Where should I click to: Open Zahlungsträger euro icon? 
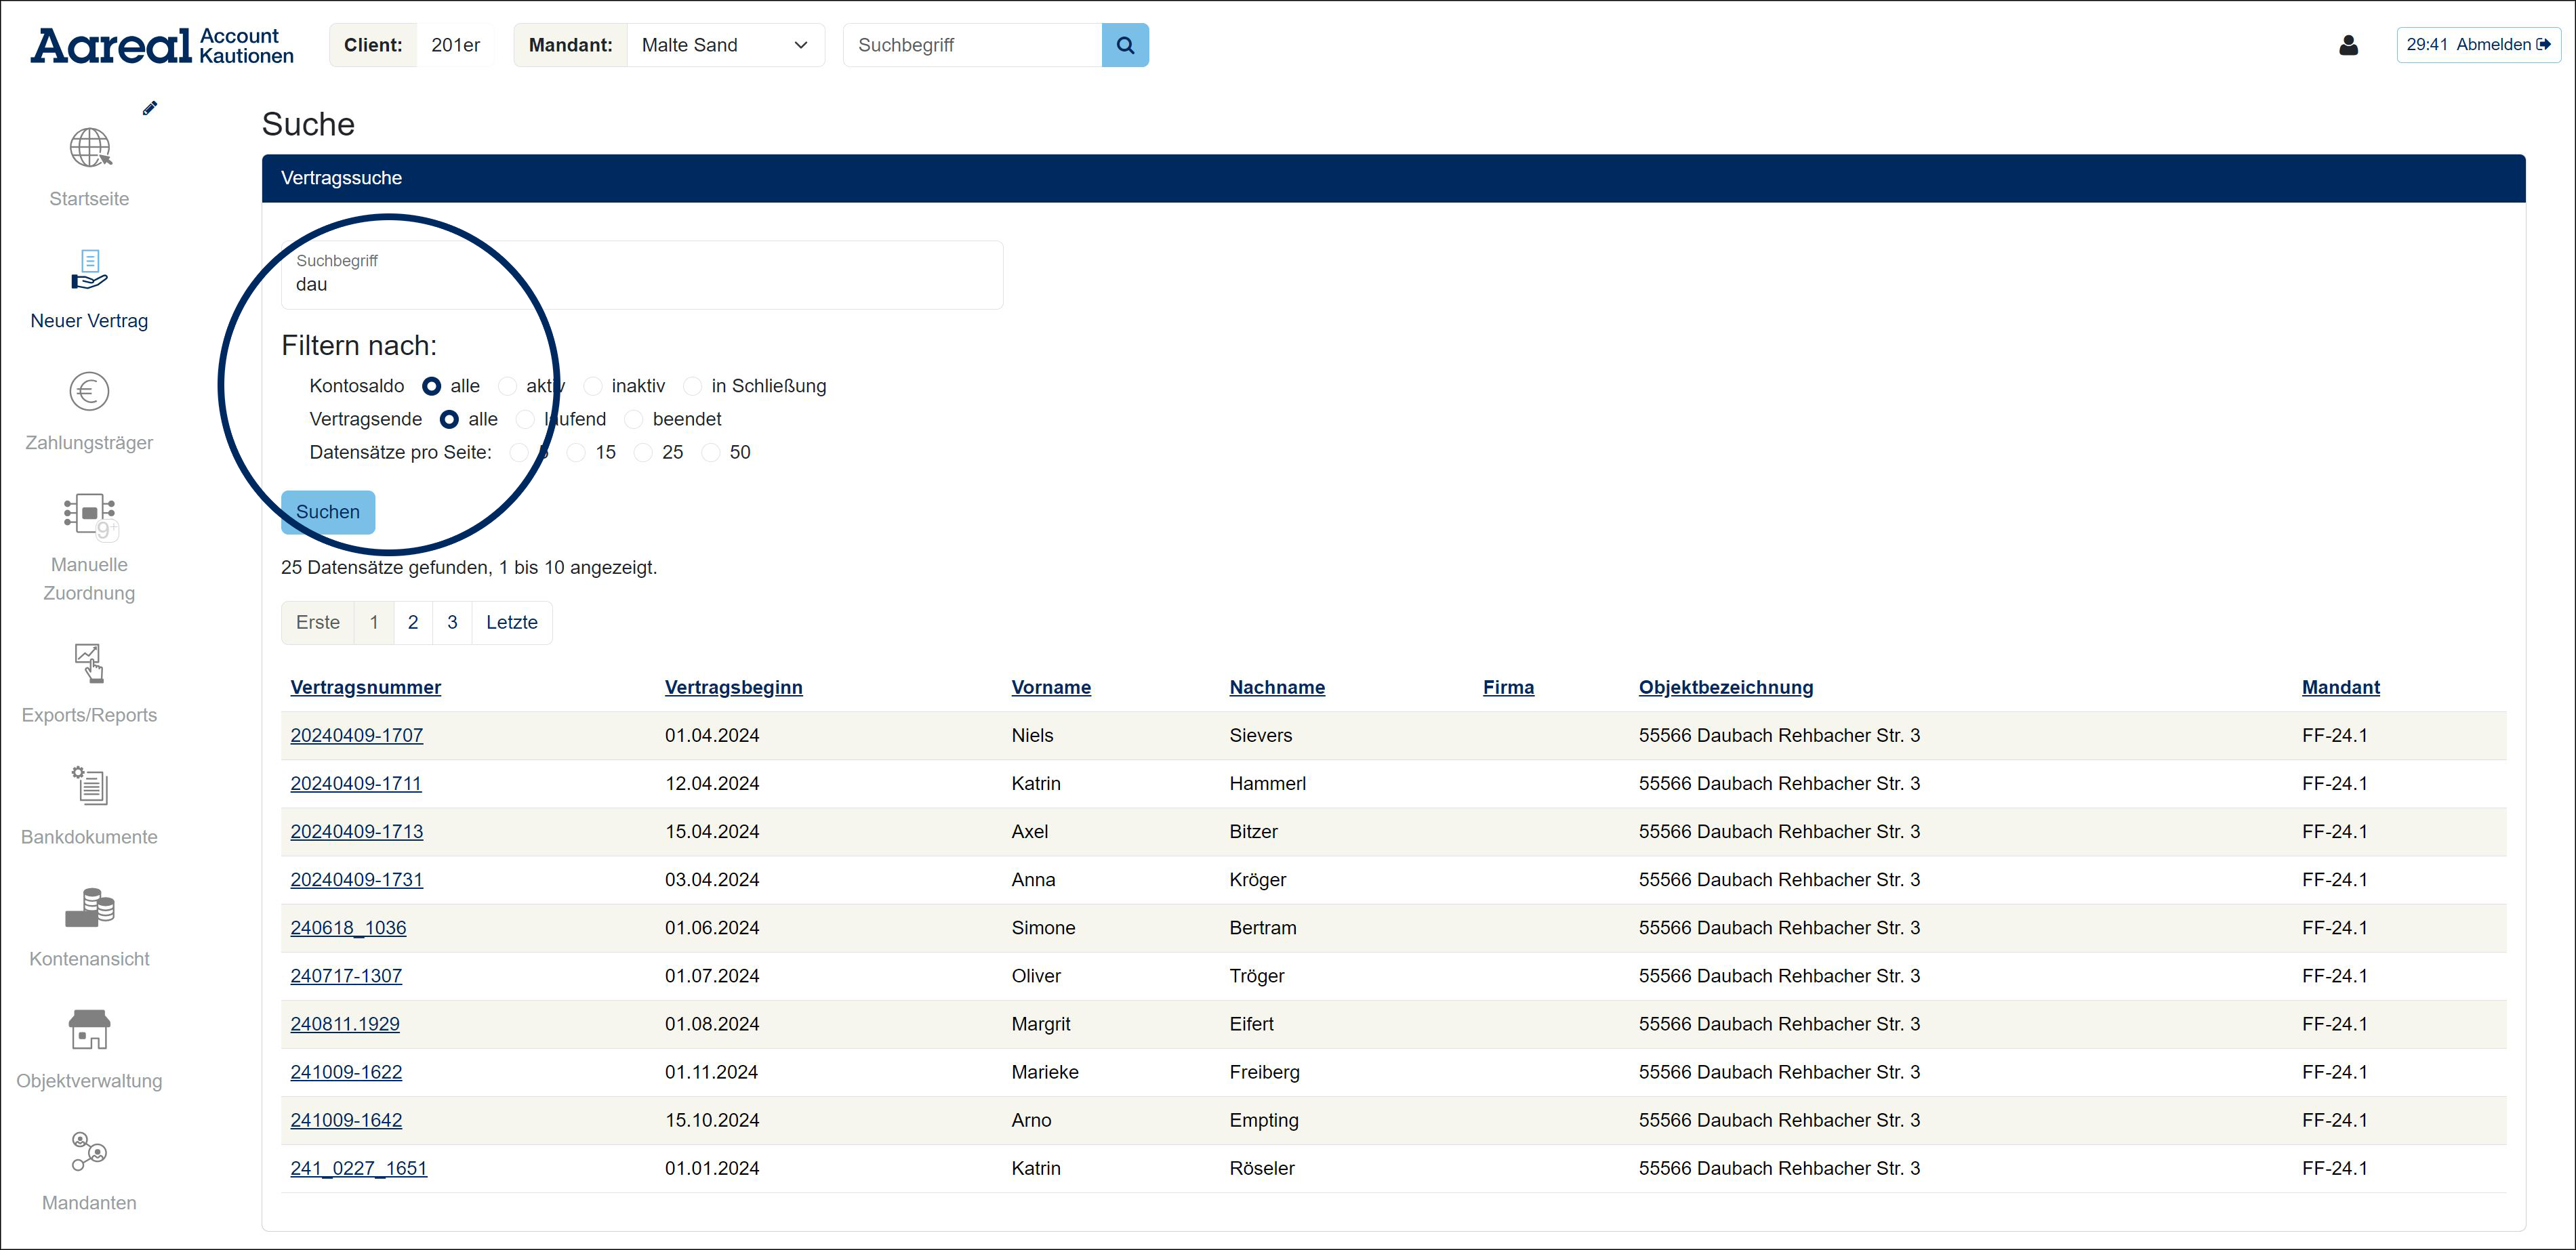89,392
